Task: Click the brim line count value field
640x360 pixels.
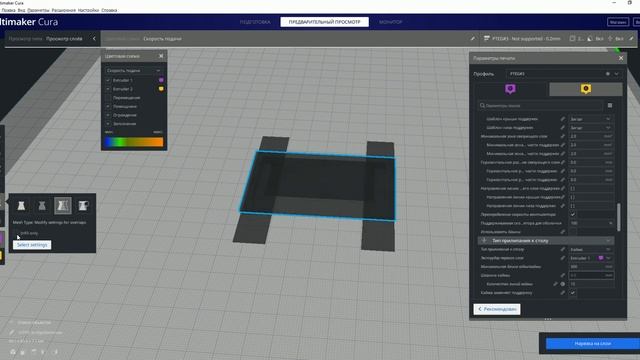Action: click(591, 284)
